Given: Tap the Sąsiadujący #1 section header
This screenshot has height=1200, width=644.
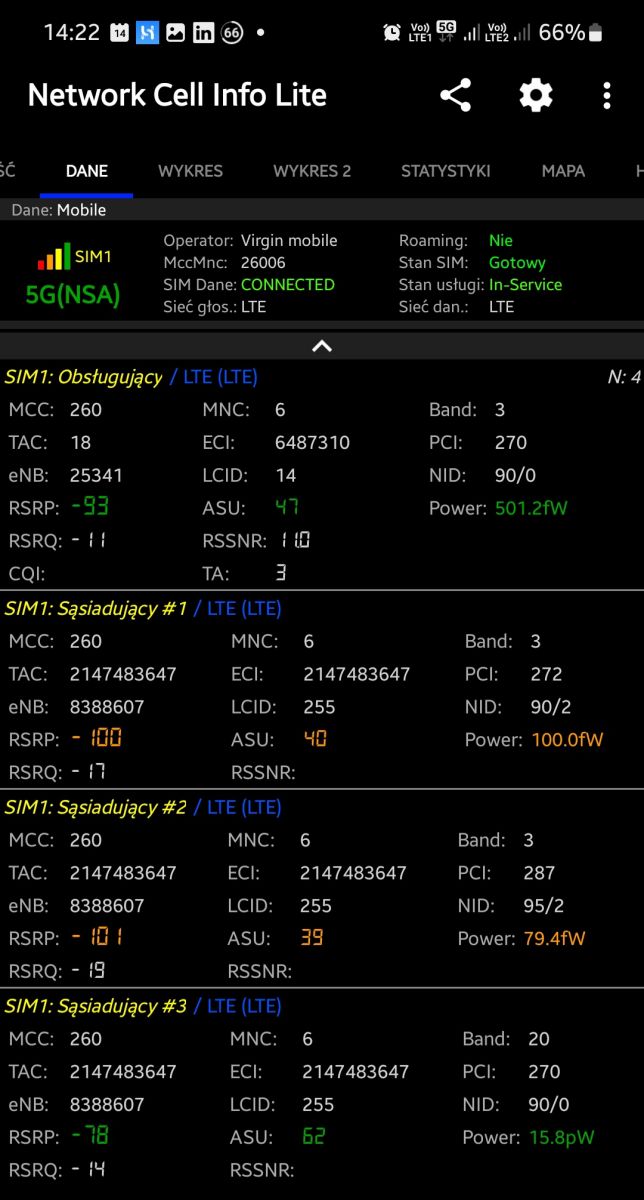Looking at the screenshot, I should coord(143,608).
